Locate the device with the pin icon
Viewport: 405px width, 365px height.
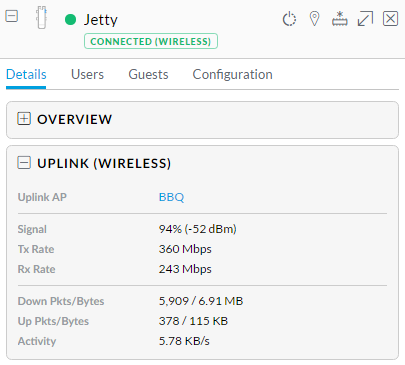pyautogui.click(x=314, y=19)
